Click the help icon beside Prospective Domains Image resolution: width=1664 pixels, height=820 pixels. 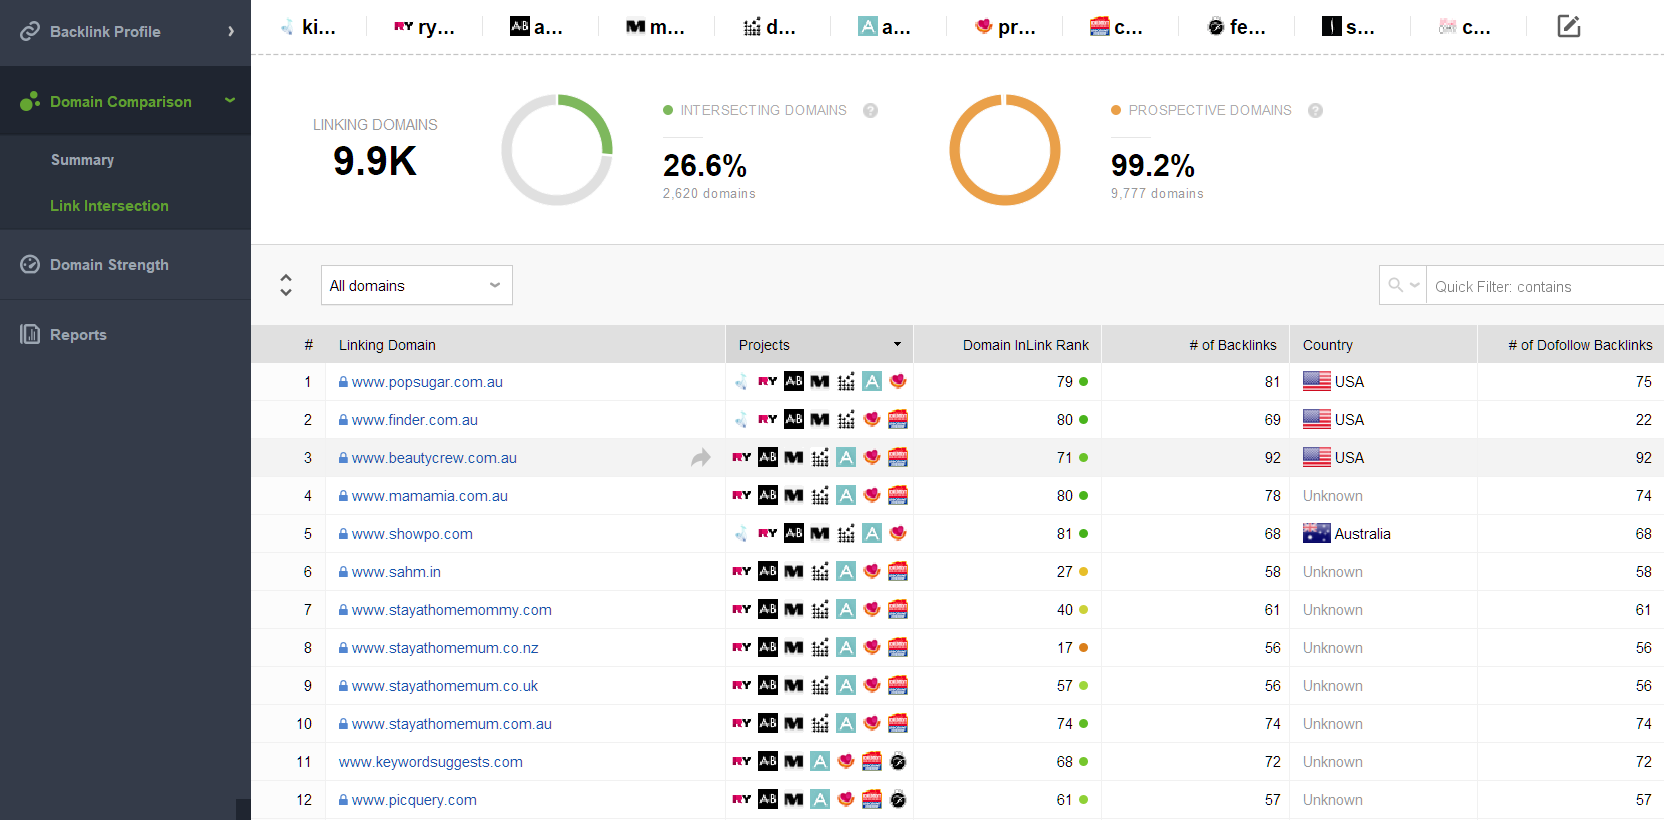(x=1315, y=110)
